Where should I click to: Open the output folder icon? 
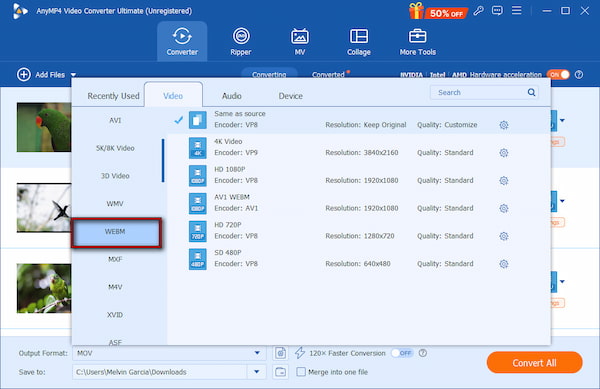pyautogui.click(x=280, y=372)
